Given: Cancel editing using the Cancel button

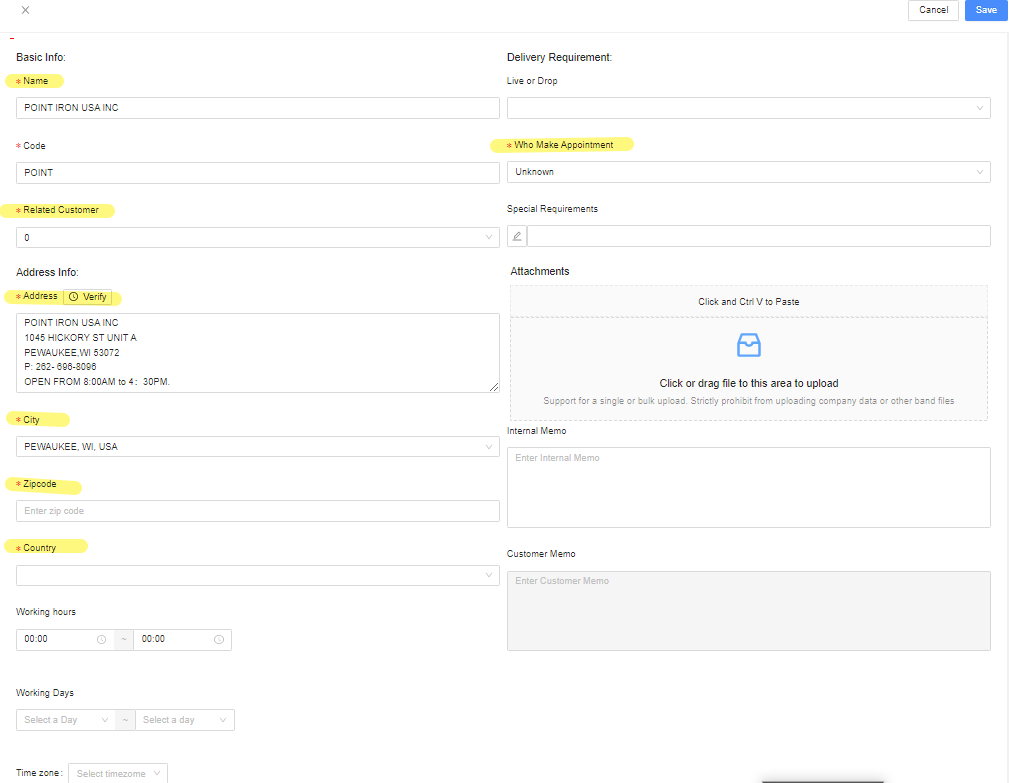Looking at the screenshot, I should tap(933, 10).
